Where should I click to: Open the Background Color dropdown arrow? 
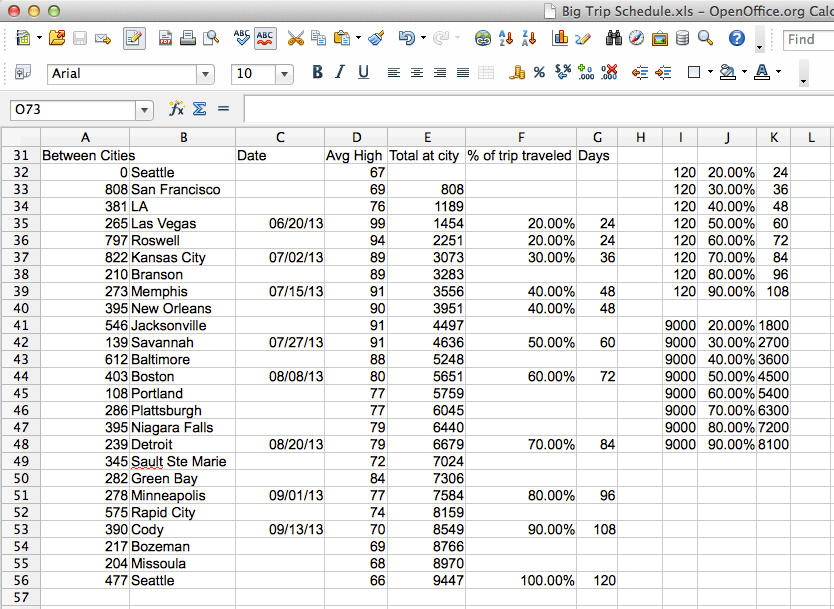point(745,72)
